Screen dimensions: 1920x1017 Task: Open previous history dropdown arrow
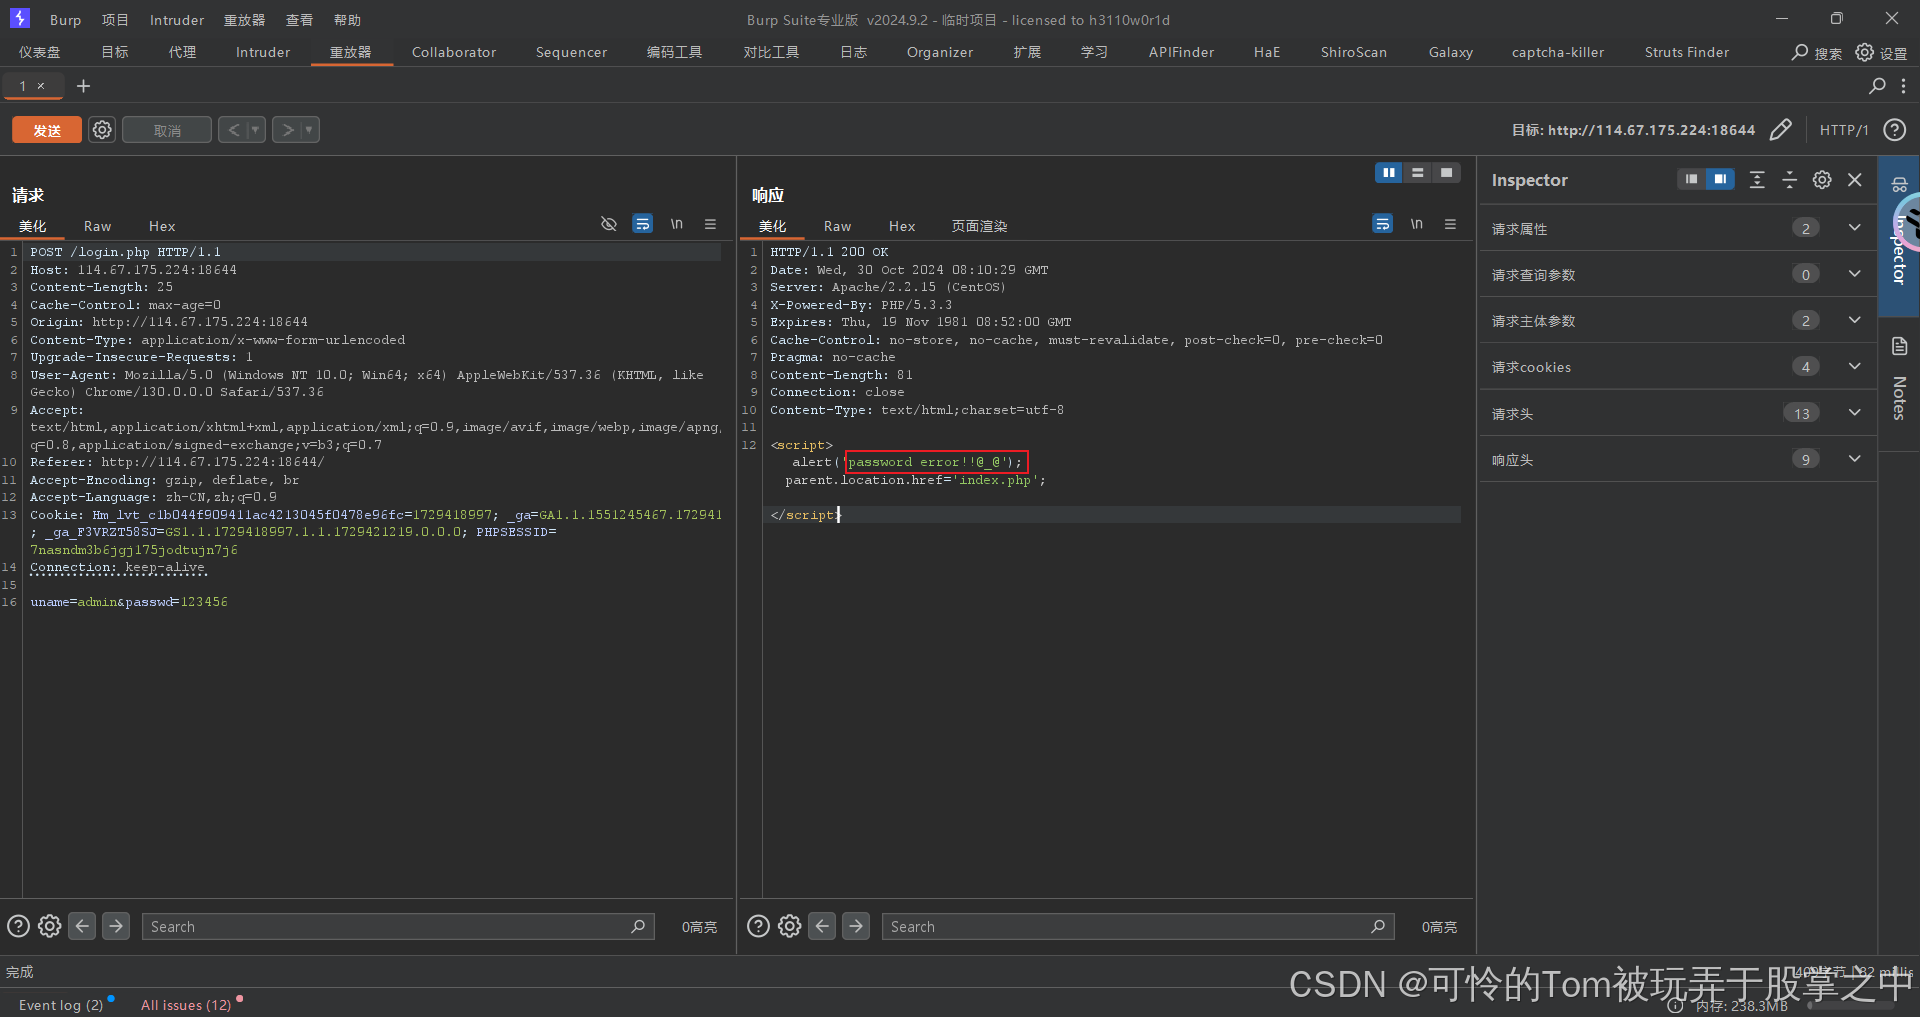[x=256, y=130]
